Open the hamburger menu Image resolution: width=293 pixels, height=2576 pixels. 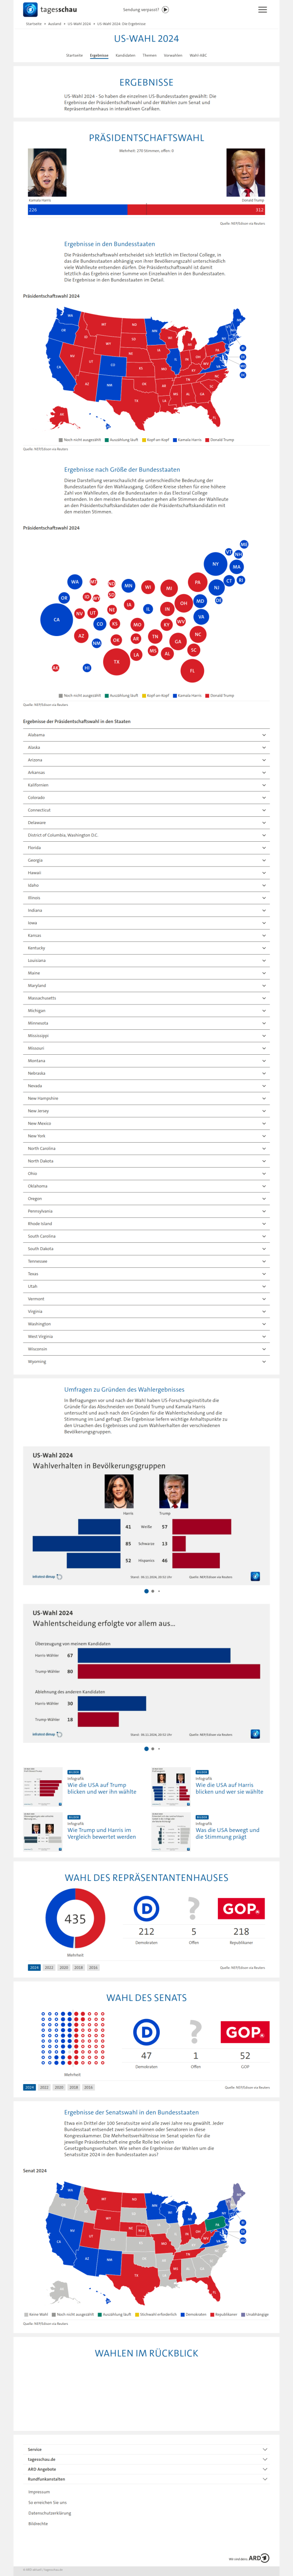tap(262, 9)
